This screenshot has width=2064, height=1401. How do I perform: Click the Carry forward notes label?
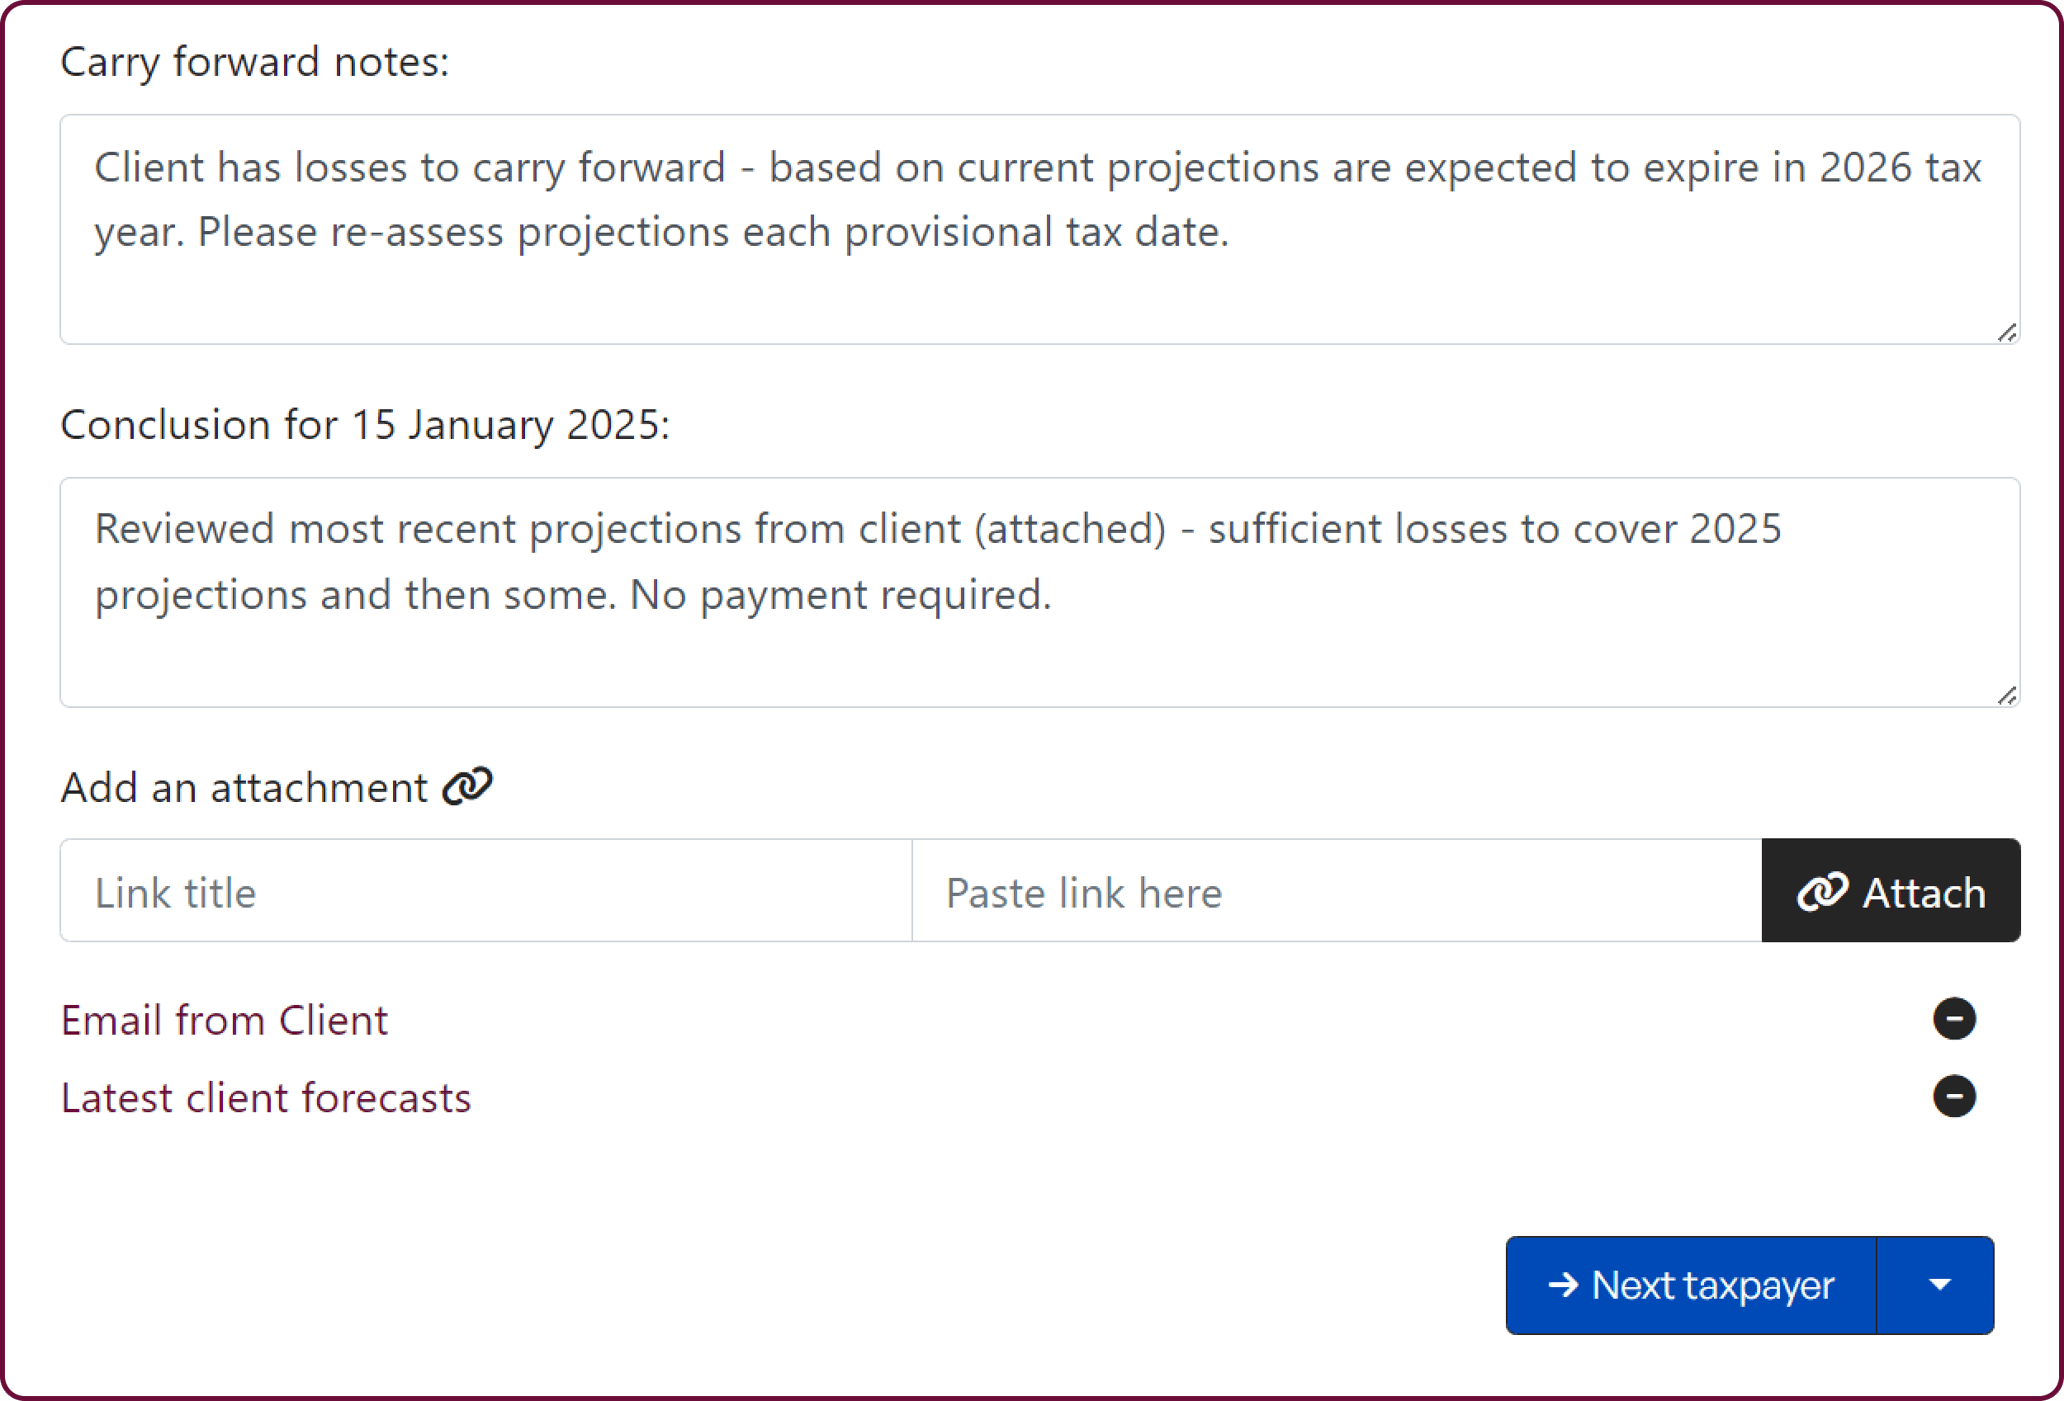click(x=254, y=62)
